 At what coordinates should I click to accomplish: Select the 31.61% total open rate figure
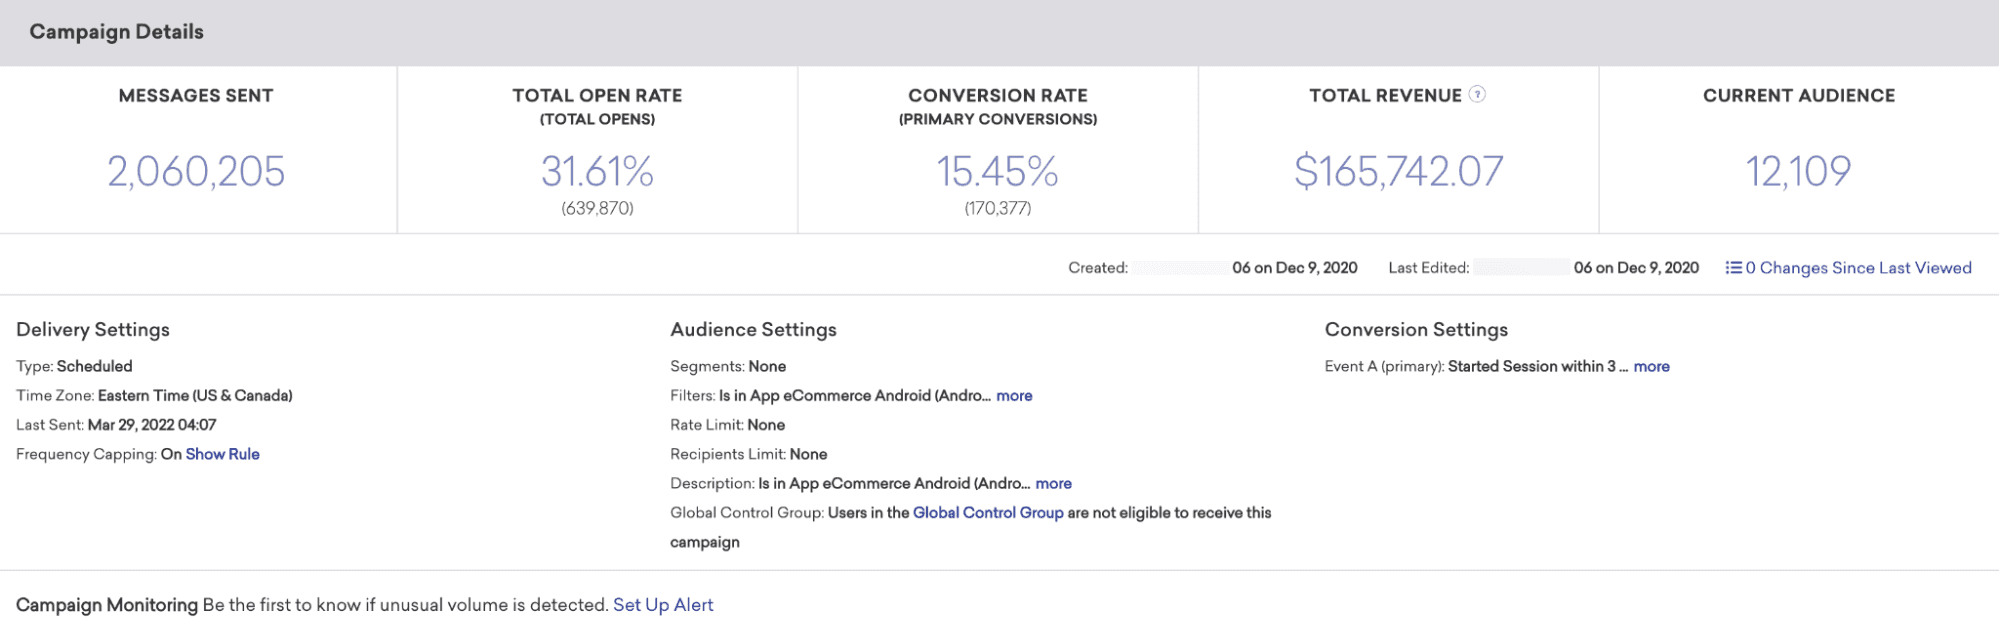click(x=597, y=172)
